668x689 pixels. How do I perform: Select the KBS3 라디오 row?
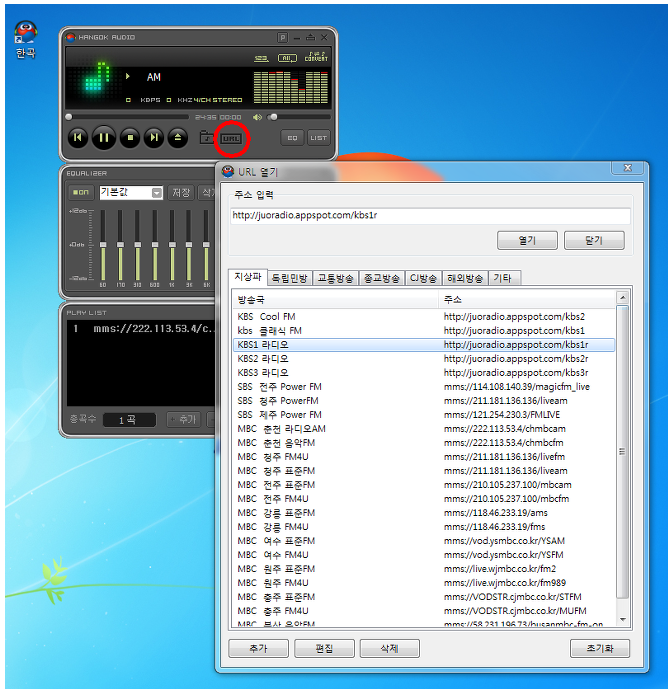[x=424, y=373]
